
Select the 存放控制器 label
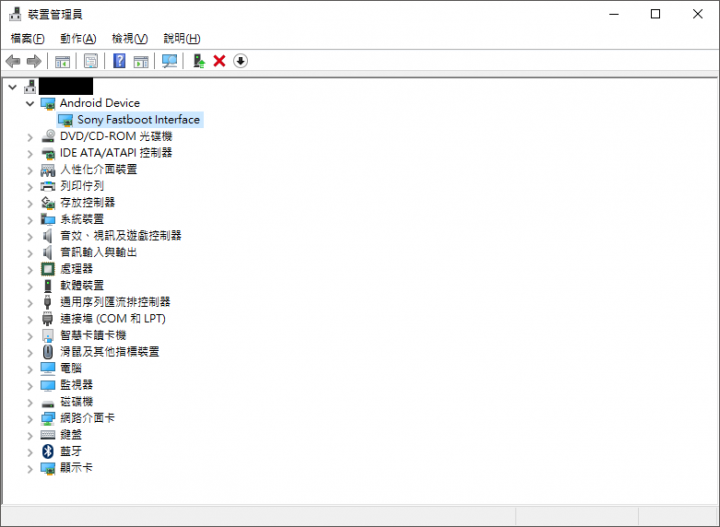click(88, 202)
